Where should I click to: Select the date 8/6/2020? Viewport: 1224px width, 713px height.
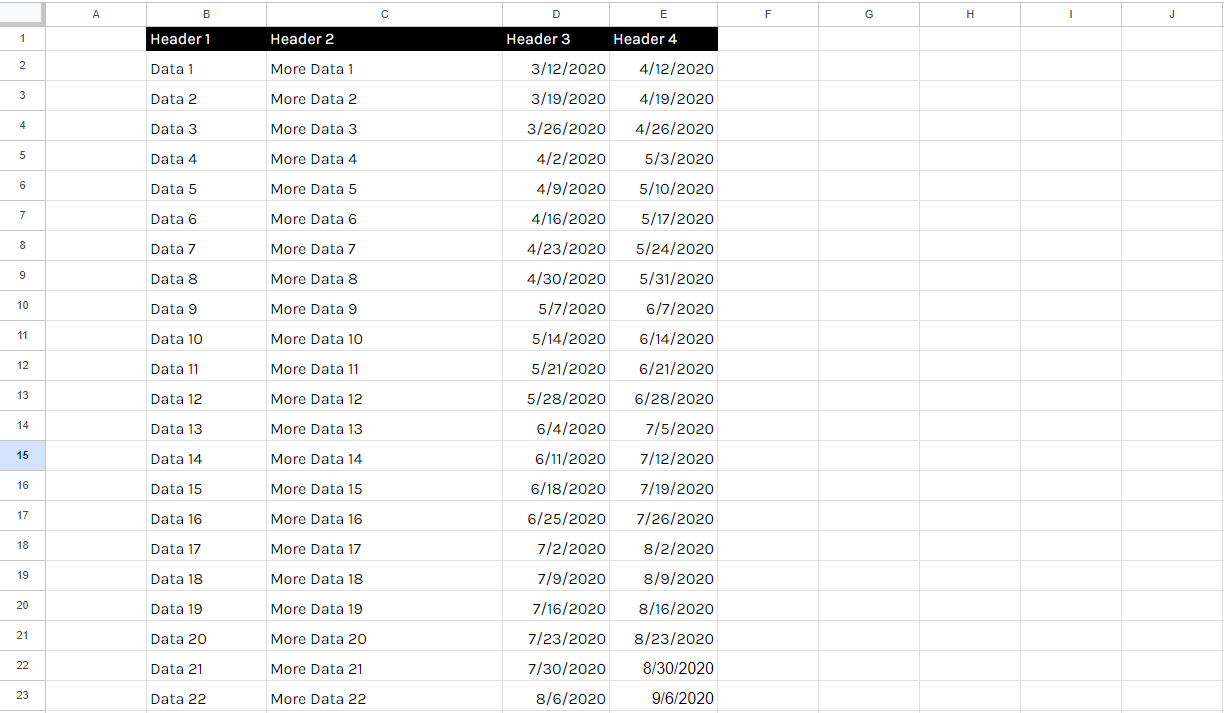point(556,696)
